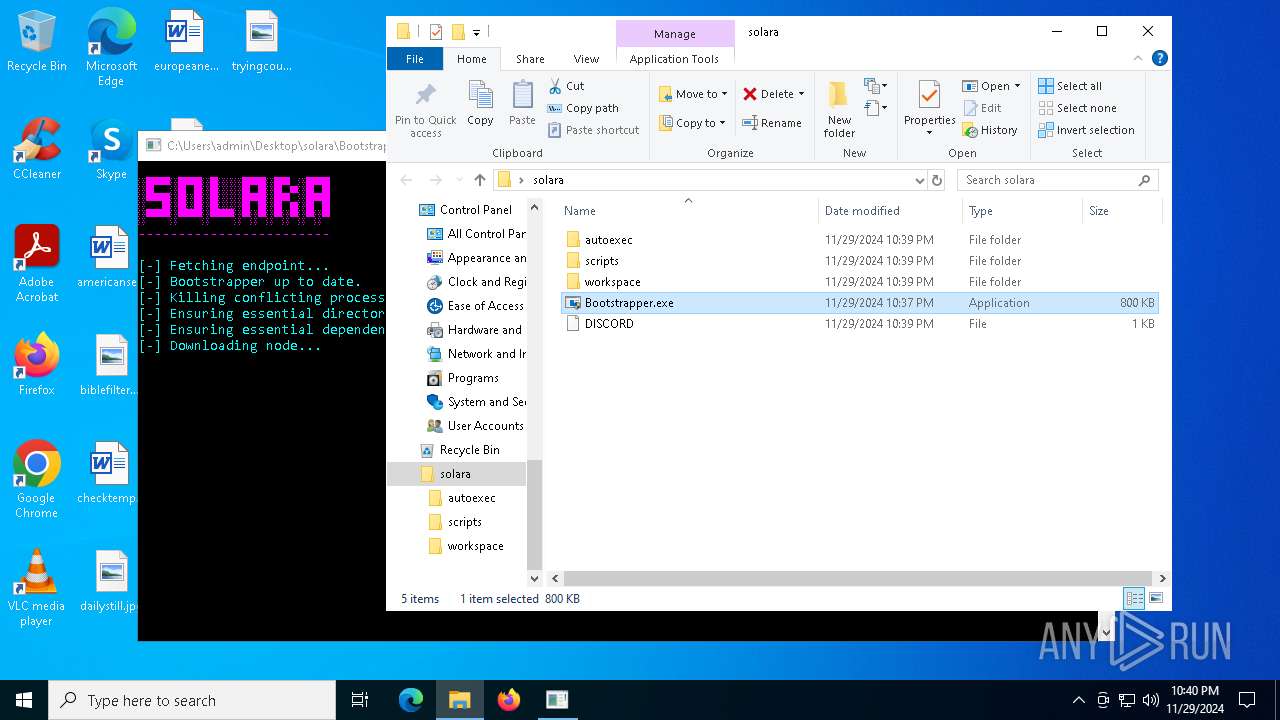Show hidden system tray icons
The height and width of the screenshot is (720, 1280).
click(1078, 700)
